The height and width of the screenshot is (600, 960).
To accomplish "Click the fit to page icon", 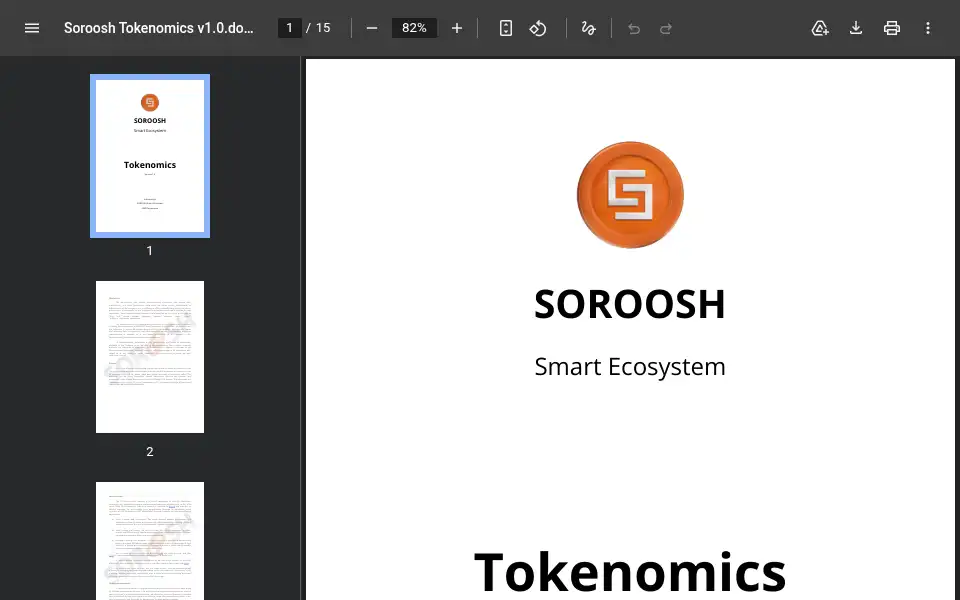I will click(x=506, y=28).
